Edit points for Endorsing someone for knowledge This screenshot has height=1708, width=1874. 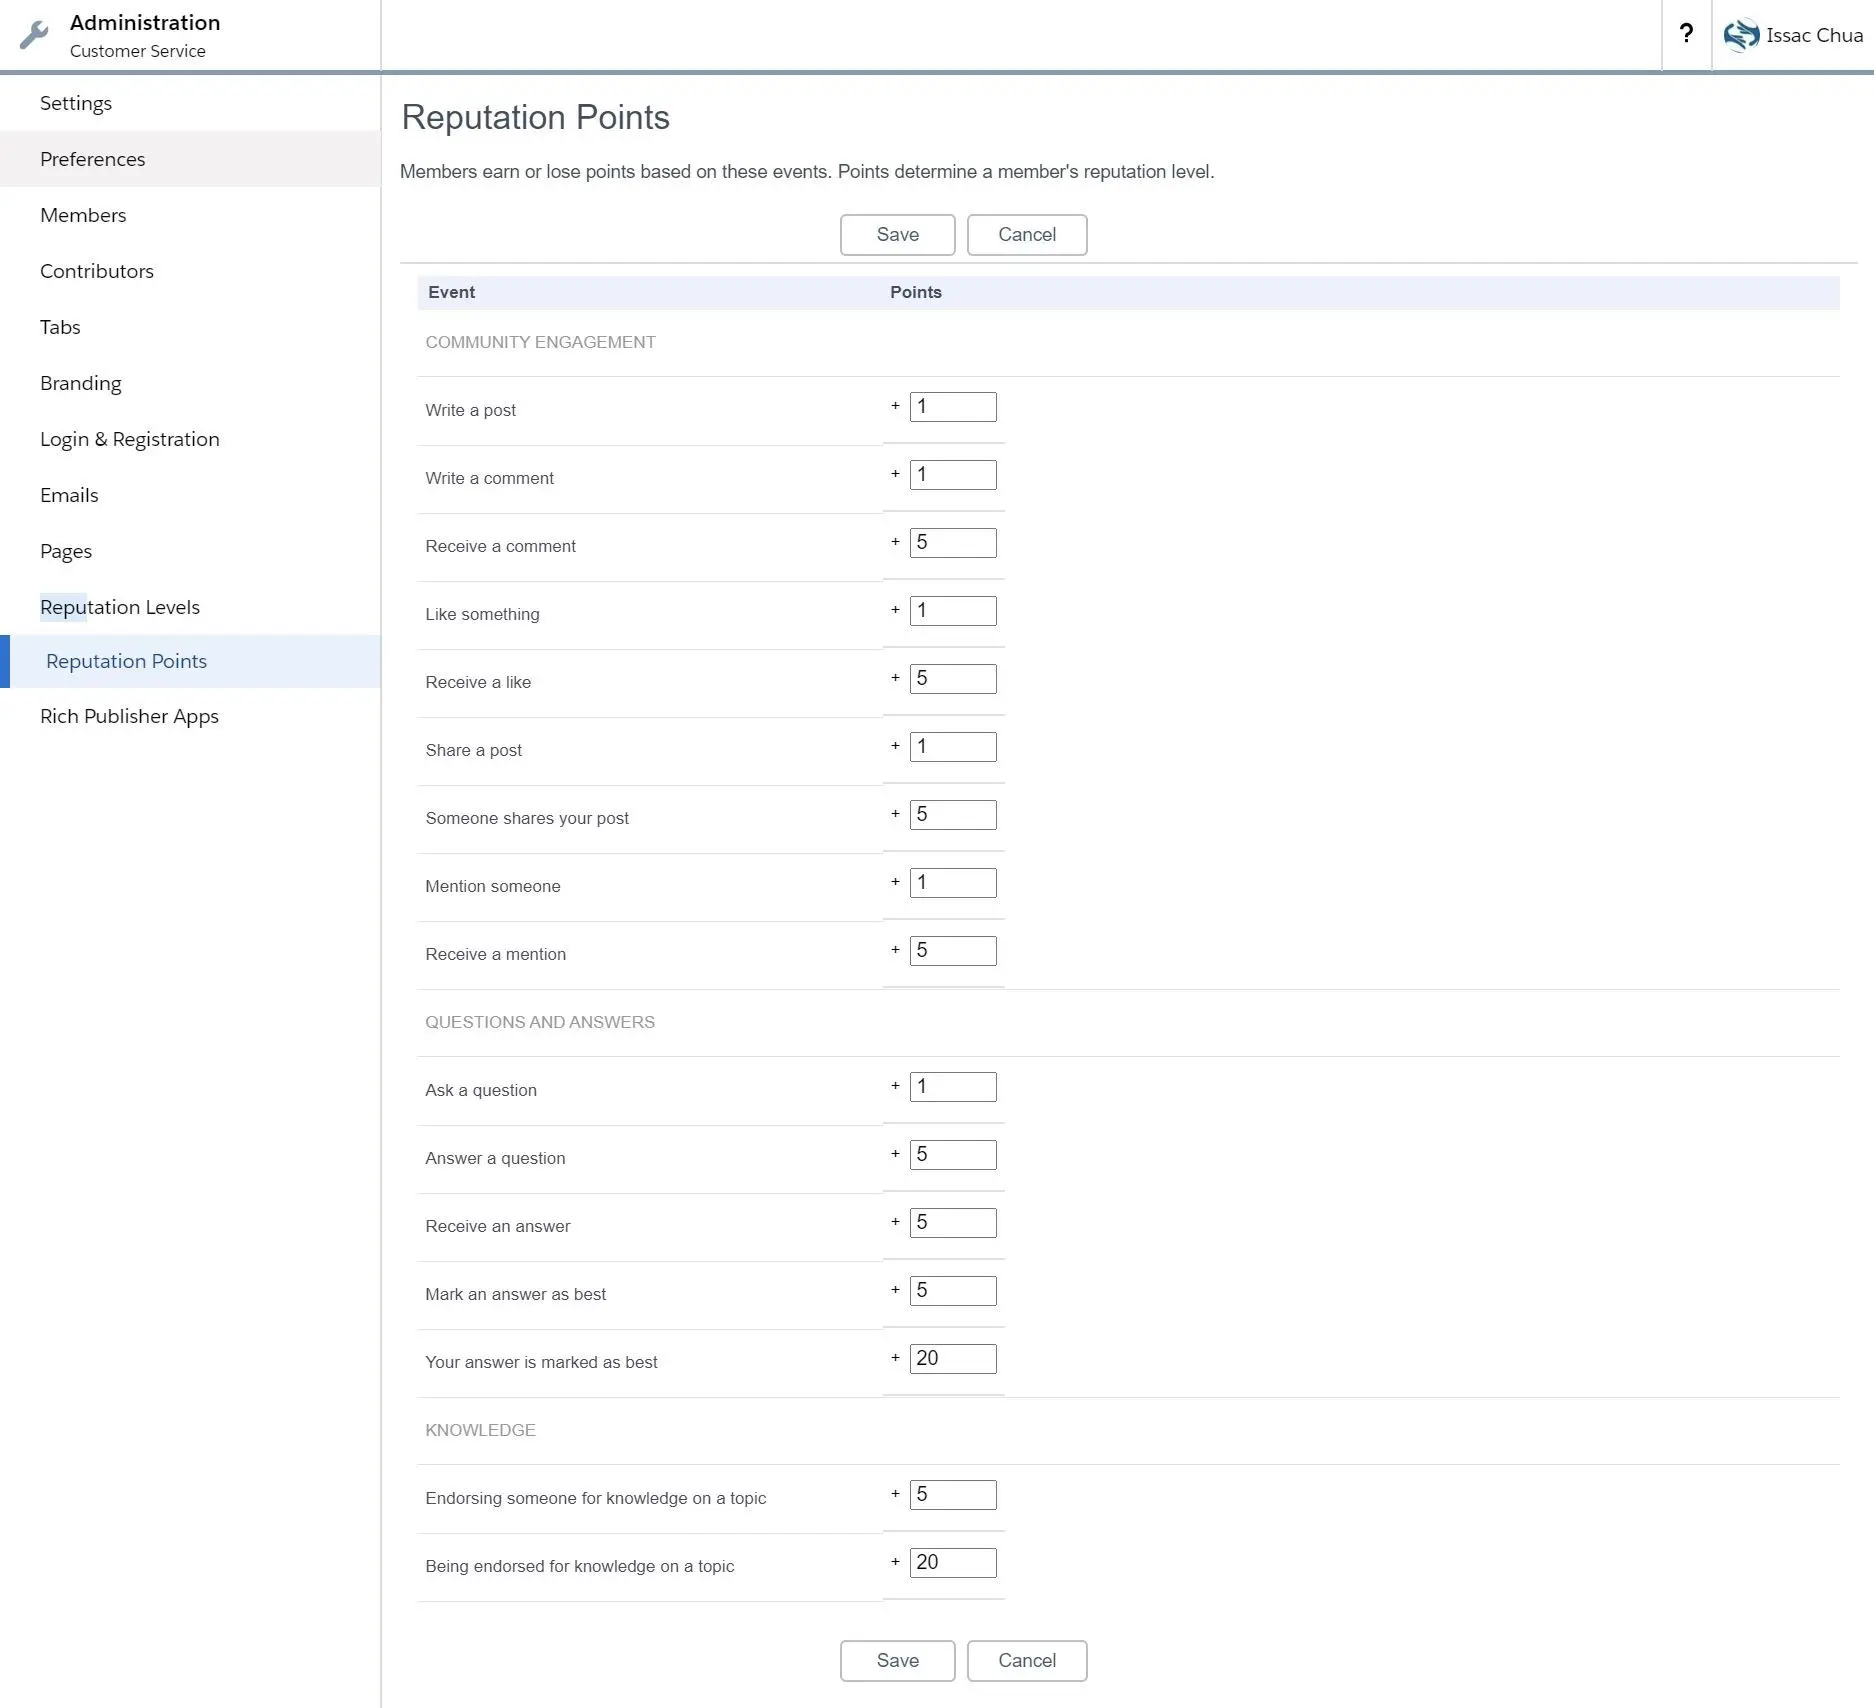click(x=953, y=1495)
